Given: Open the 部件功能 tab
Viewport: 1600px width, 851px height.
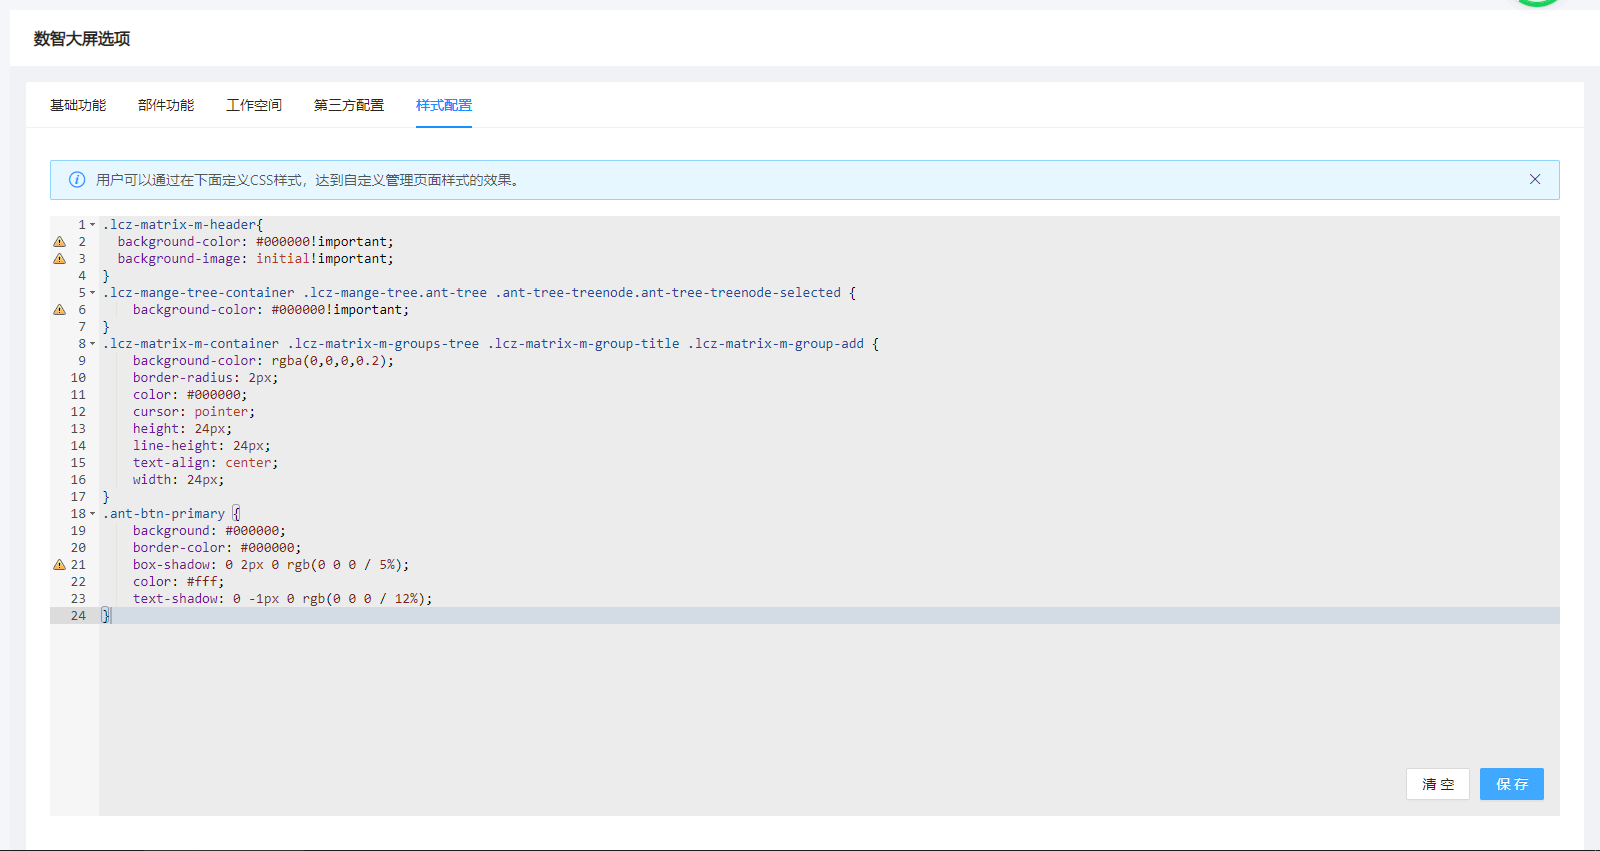Looking at the screenshot, I should coord(166,106).
